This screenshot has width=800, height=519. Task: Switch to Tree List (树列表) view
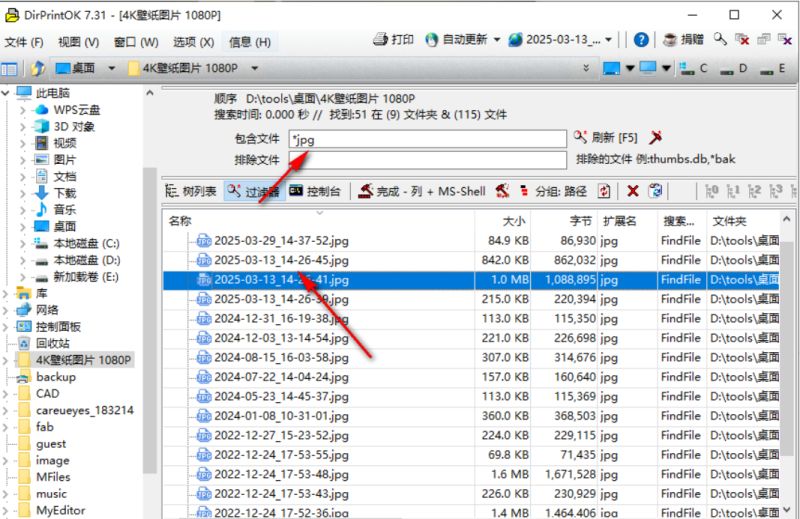click(191, 191)
